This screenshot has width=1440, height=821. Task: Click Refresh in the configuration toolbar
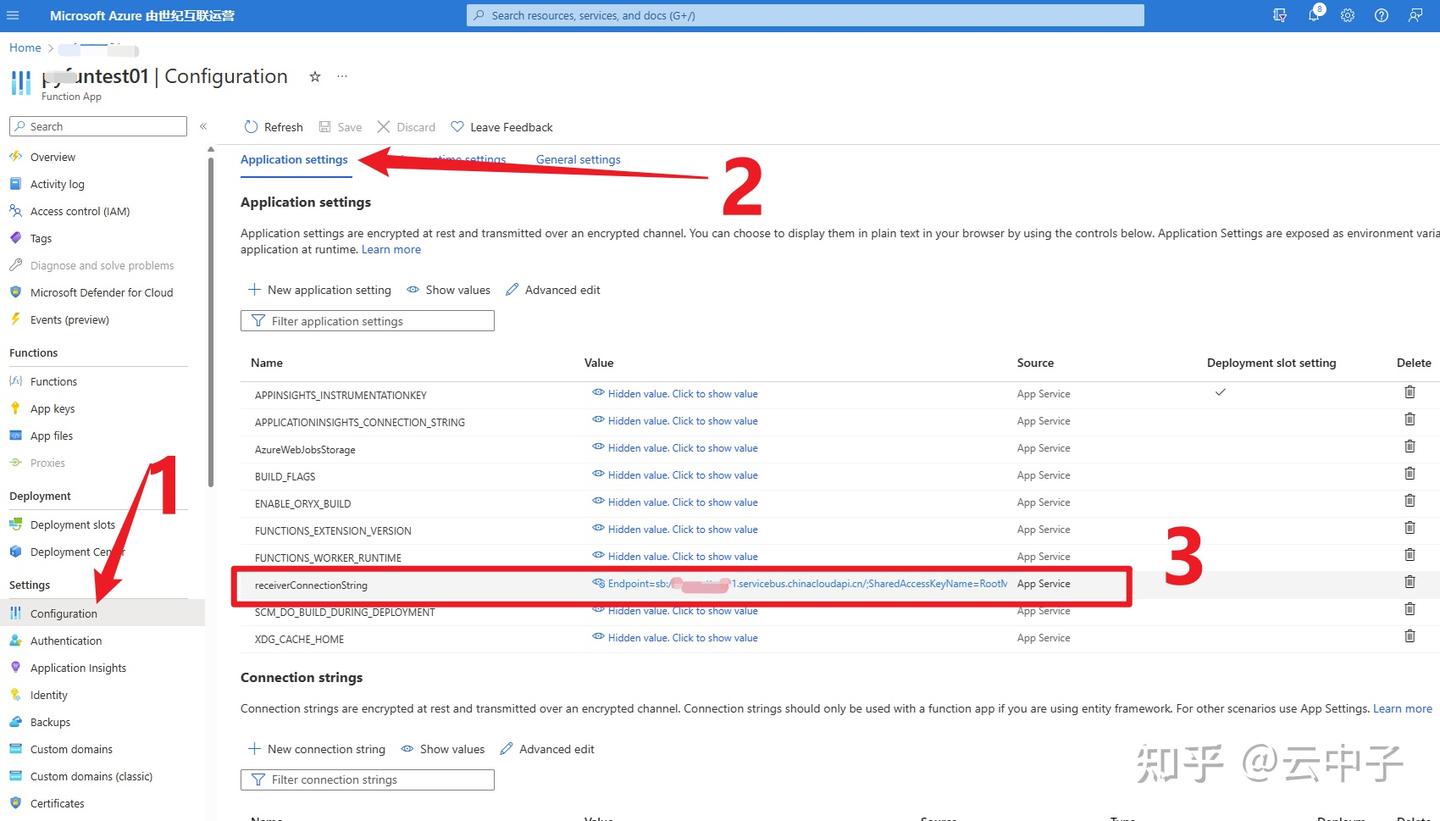[x=272, y=126]
